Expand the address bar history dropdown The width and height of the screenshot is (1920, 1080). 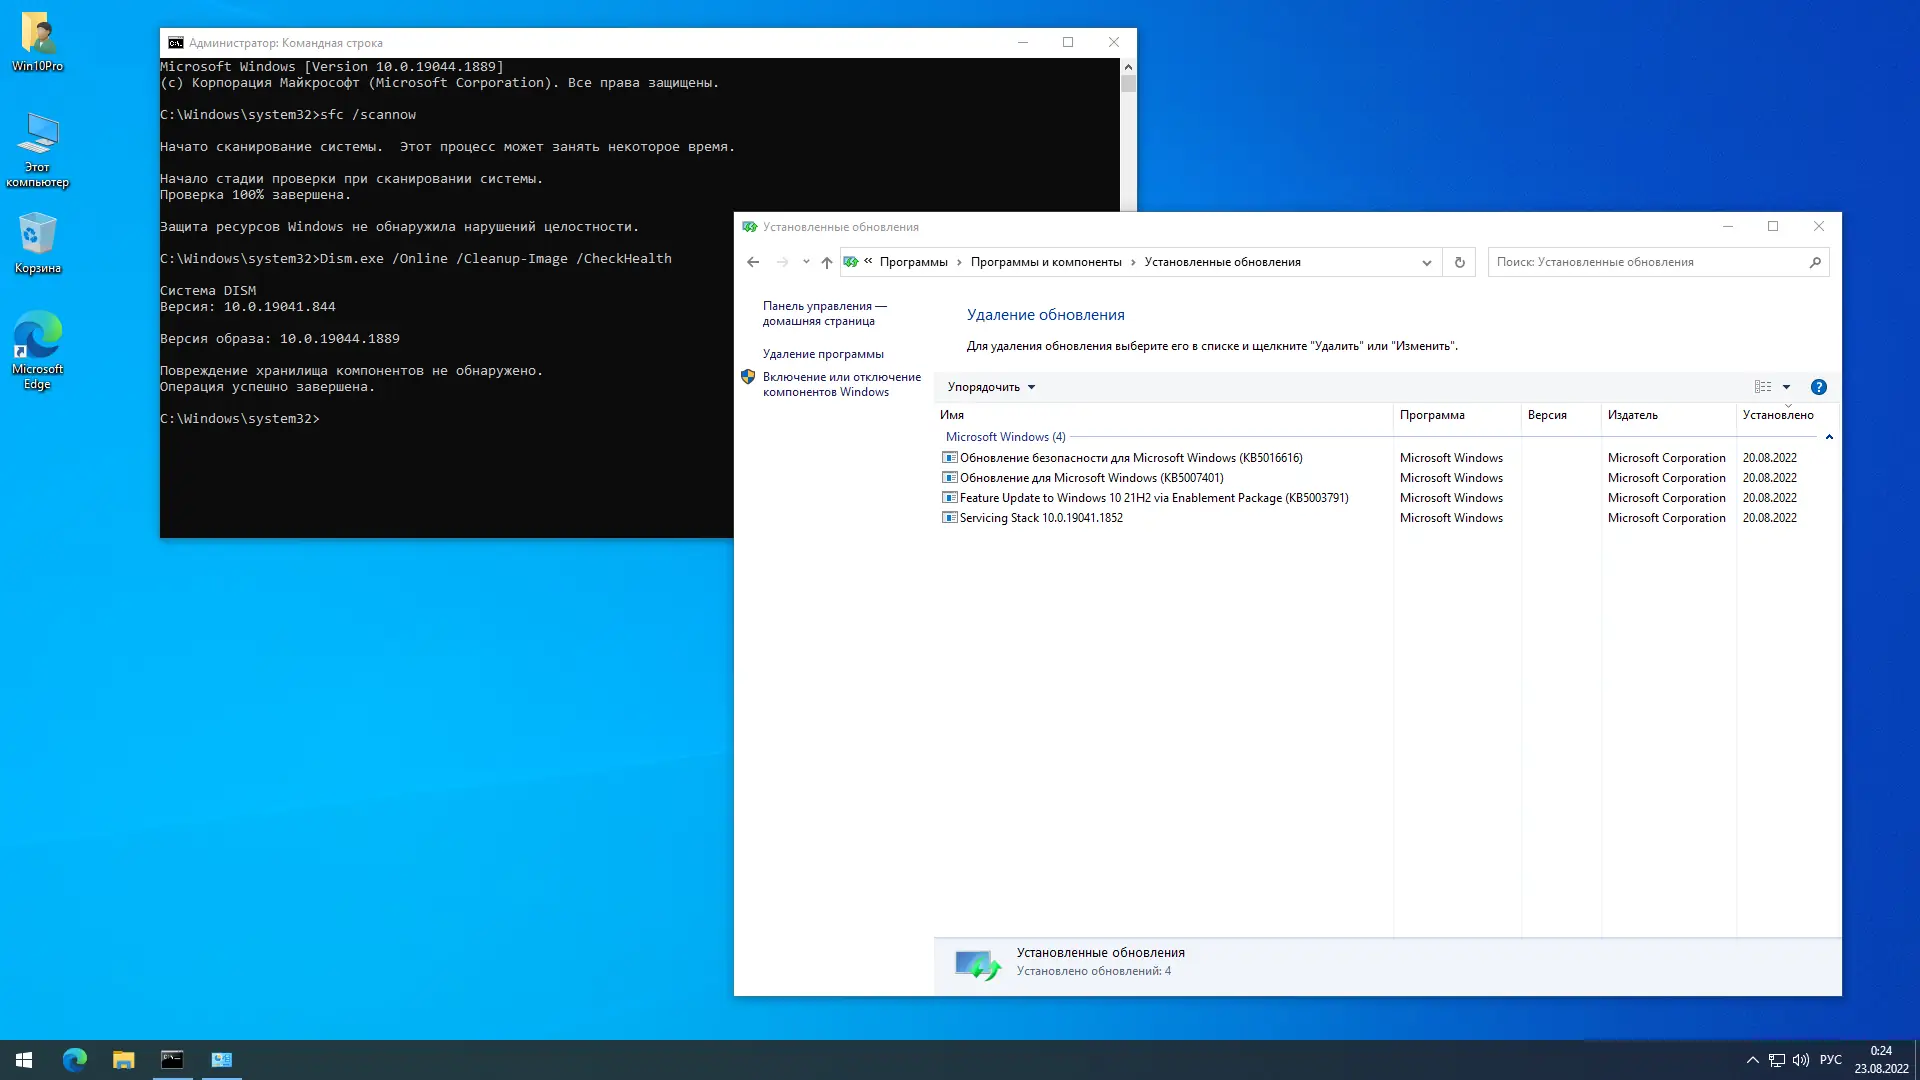point(1426,262)
